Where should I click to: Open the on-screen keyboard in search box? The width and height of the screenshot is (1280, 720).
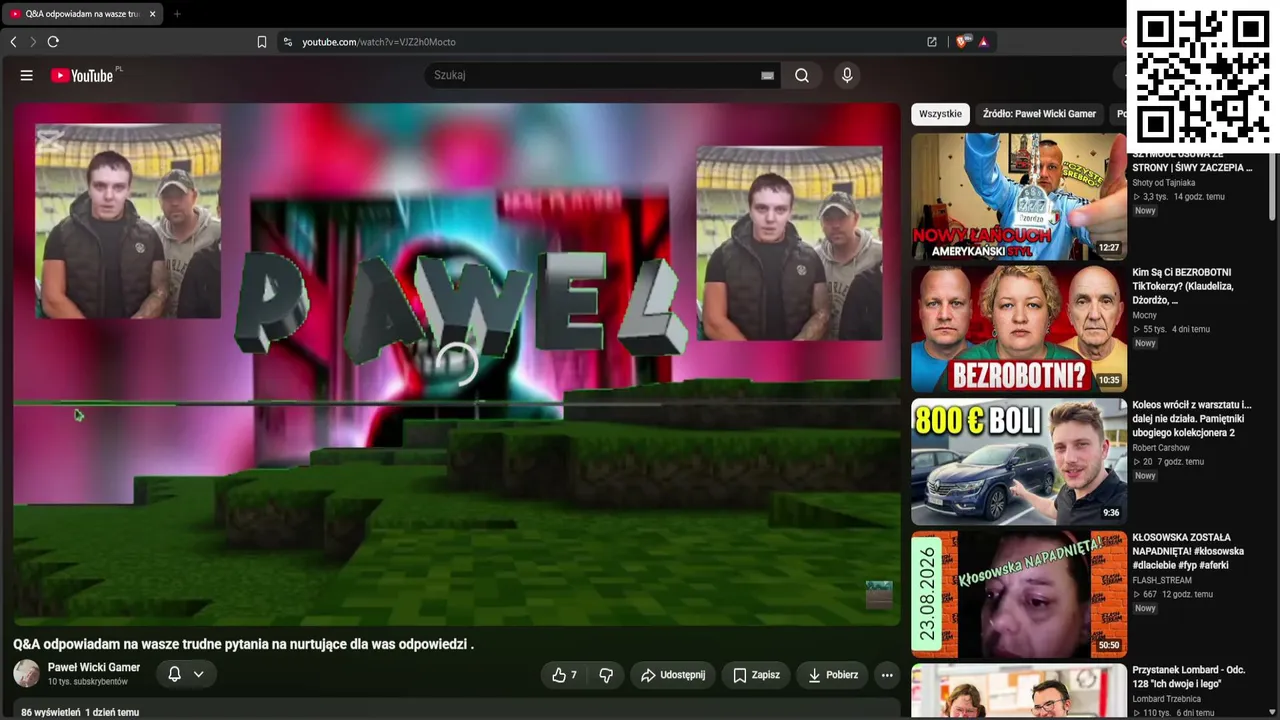pos(768,75)
